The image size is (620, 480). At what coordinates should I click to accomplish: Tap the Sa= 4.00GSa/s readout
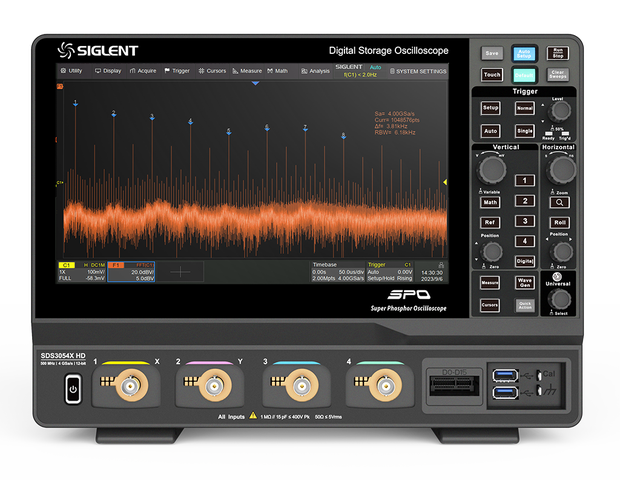[x=395, y=113]
